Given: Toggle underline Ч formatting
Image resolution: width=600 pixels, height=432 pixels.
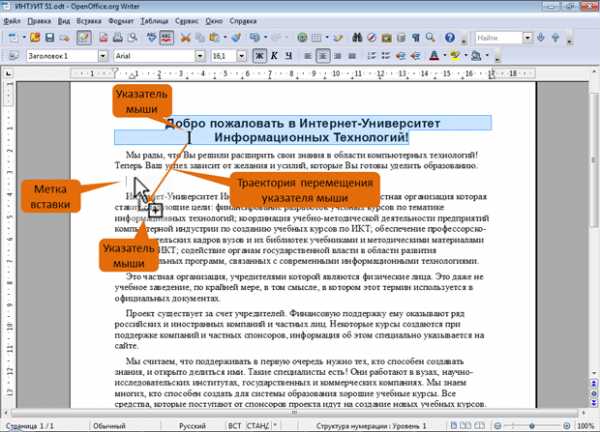Looking at the screenshot, I should point(289,56).
